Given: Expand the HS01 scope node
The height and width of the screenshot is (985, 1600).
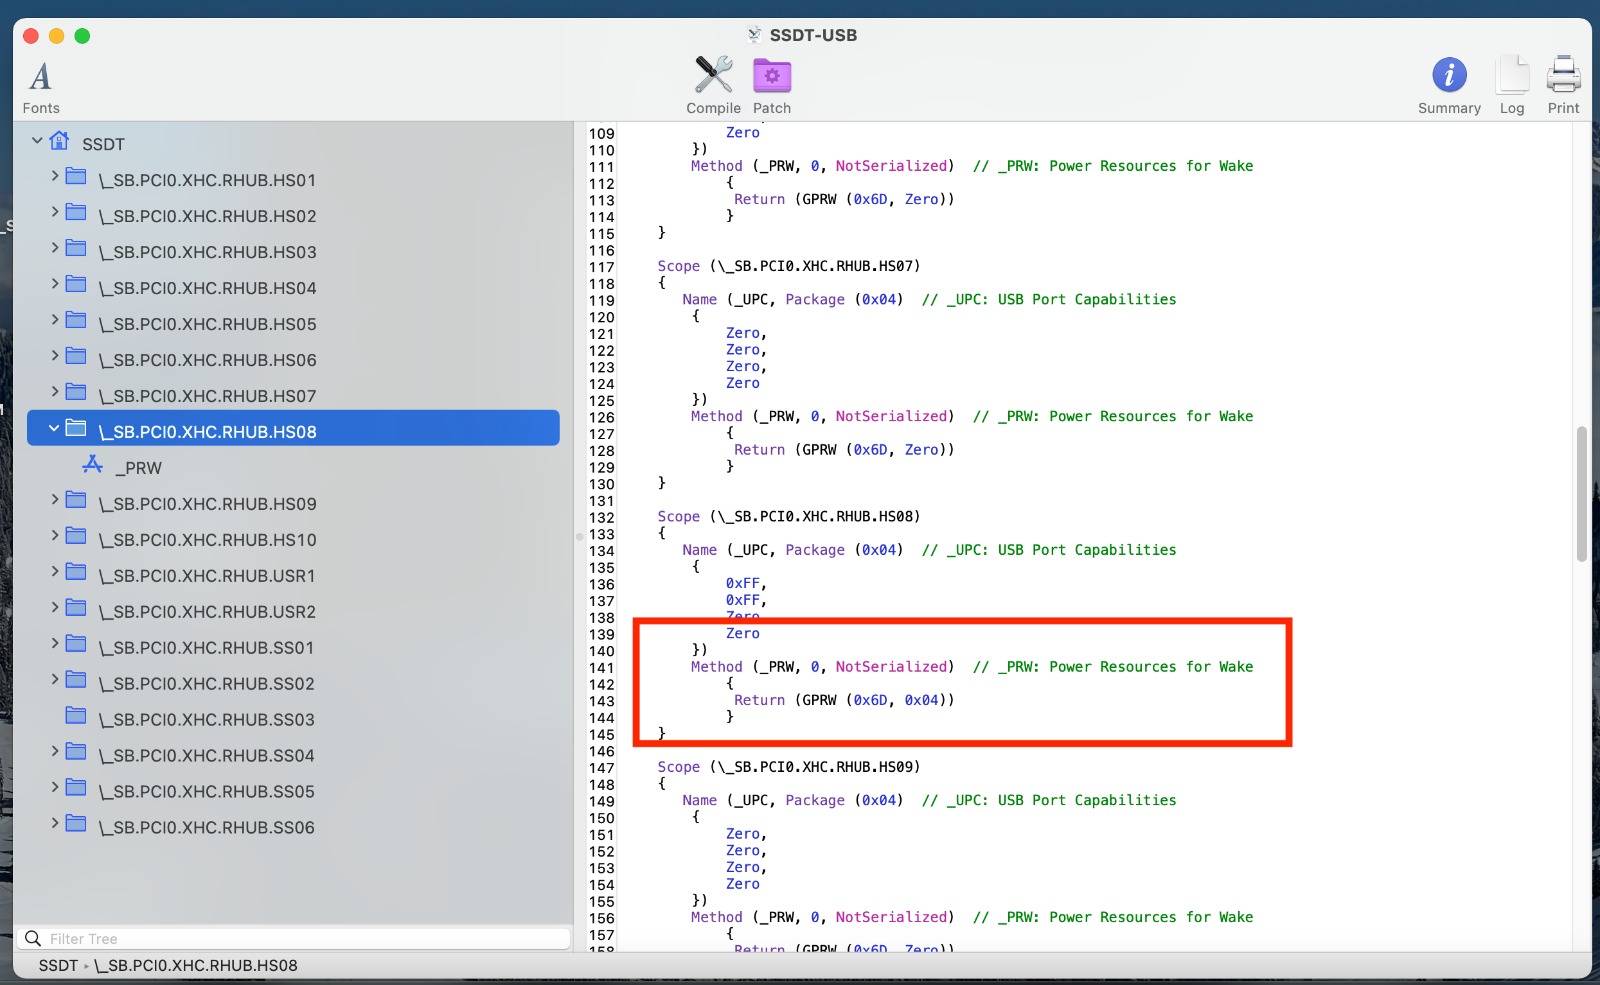Looking at the screenshot, I should point(54,177).
